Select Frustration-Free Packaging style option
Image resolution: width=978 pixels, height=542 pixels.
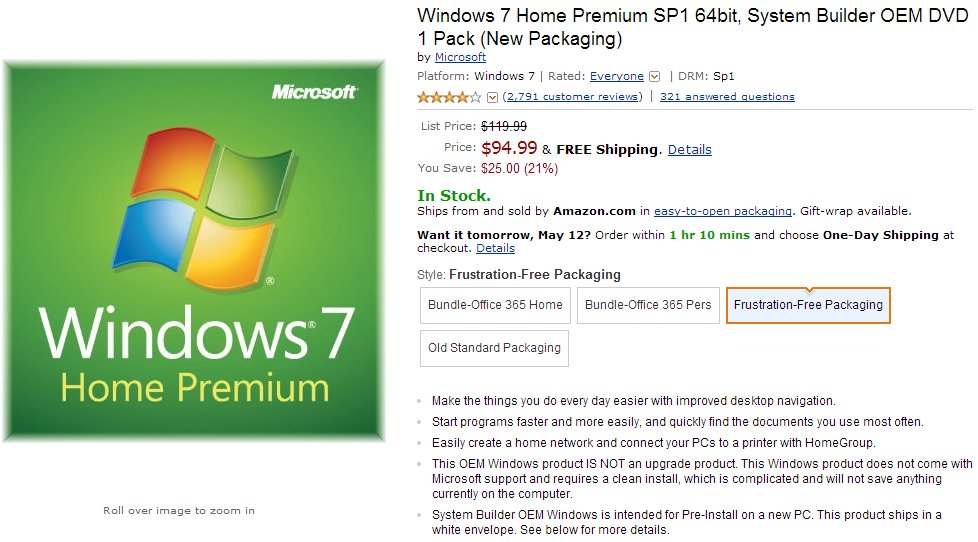(x=808, y=305)
